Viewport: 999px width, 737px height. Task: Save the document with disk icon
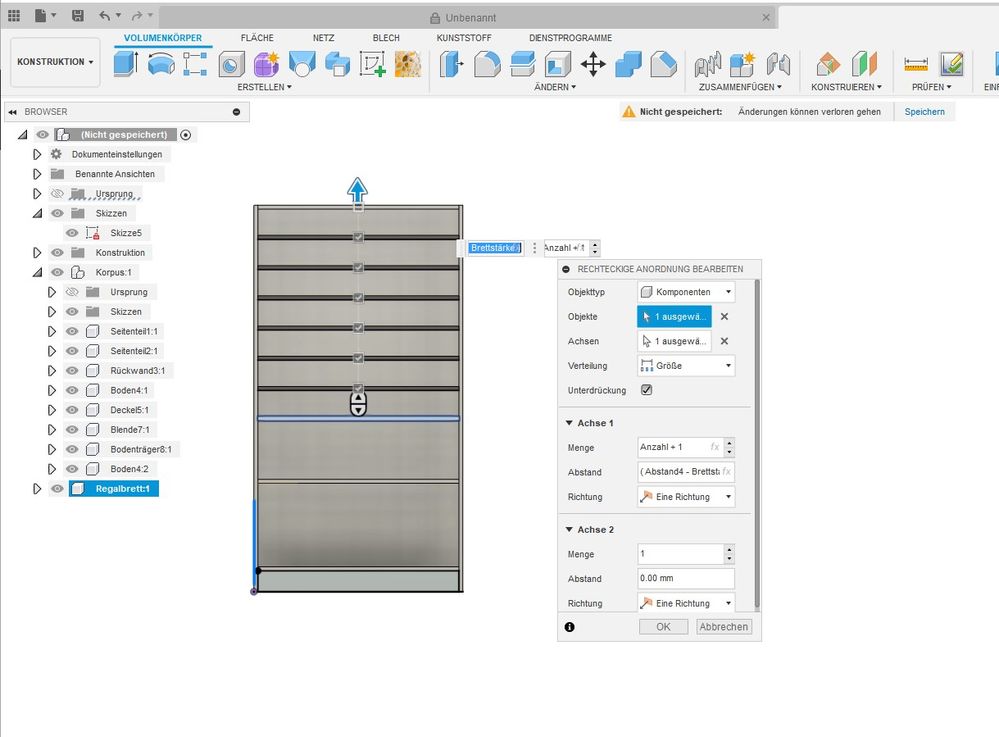pyautogui.click(x=77, y=15)
